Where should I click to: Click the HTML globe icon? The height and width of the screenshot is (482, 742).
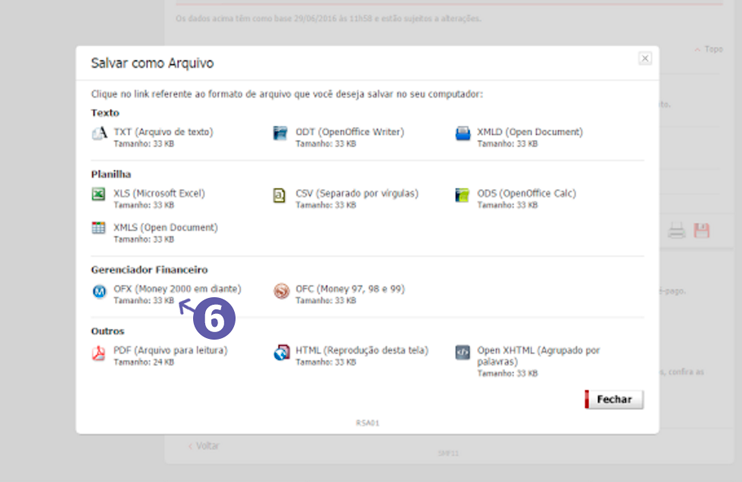coord(282,352)
